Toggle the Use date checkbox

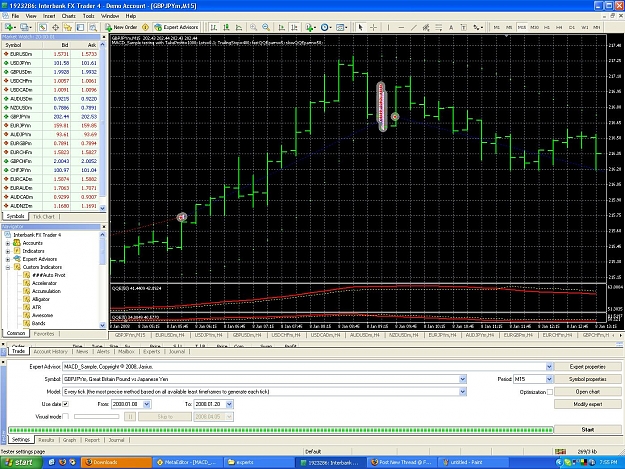66,404
